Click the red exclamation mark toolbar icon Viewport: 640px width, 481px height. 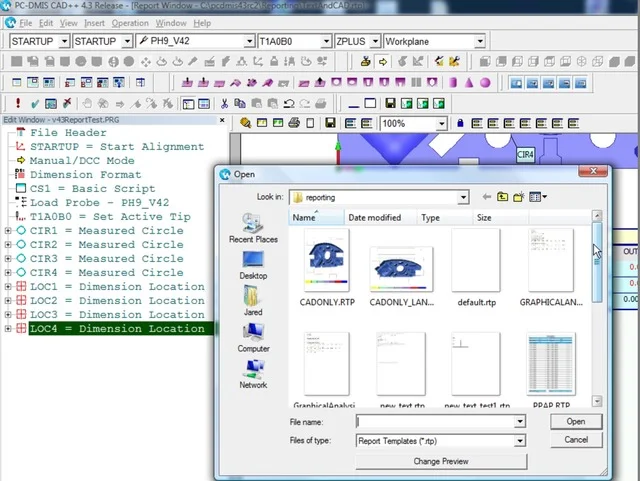18,103
